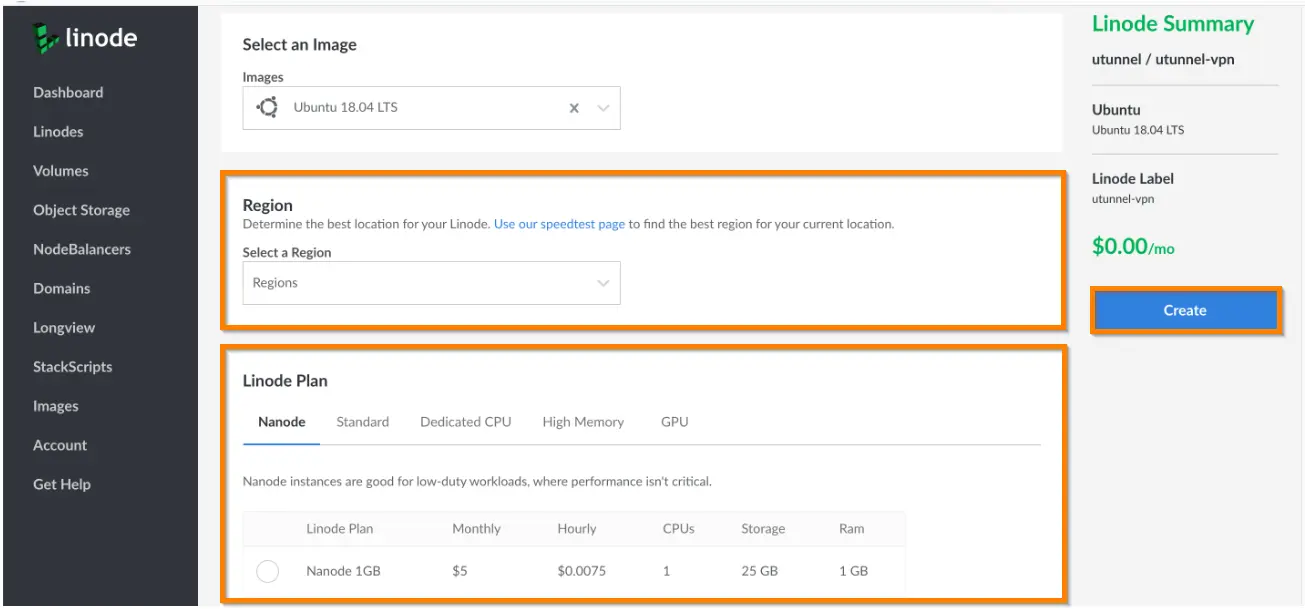This screenshot has height=609, width=1305.
Task: Open StackScripts page
Action: click(x=72, y=366)
